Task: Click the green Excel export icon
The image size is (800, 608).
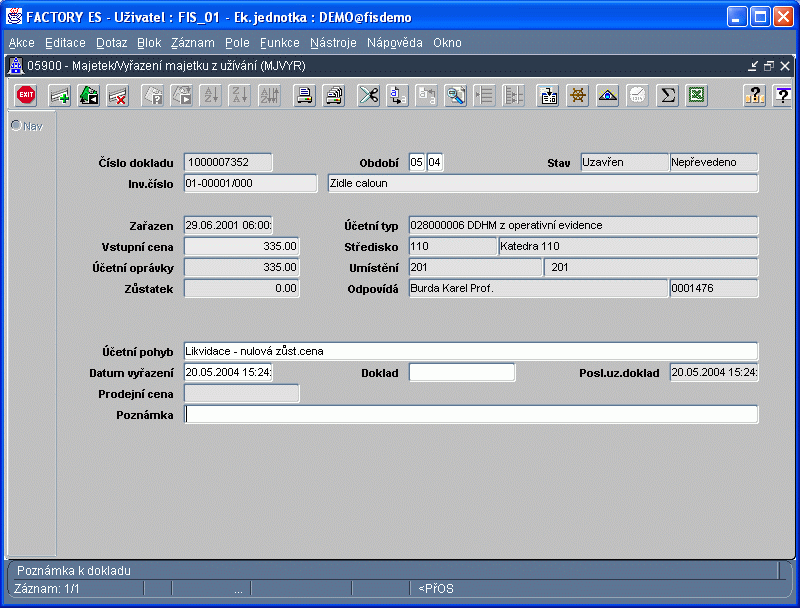Action: tap(696, 95)
